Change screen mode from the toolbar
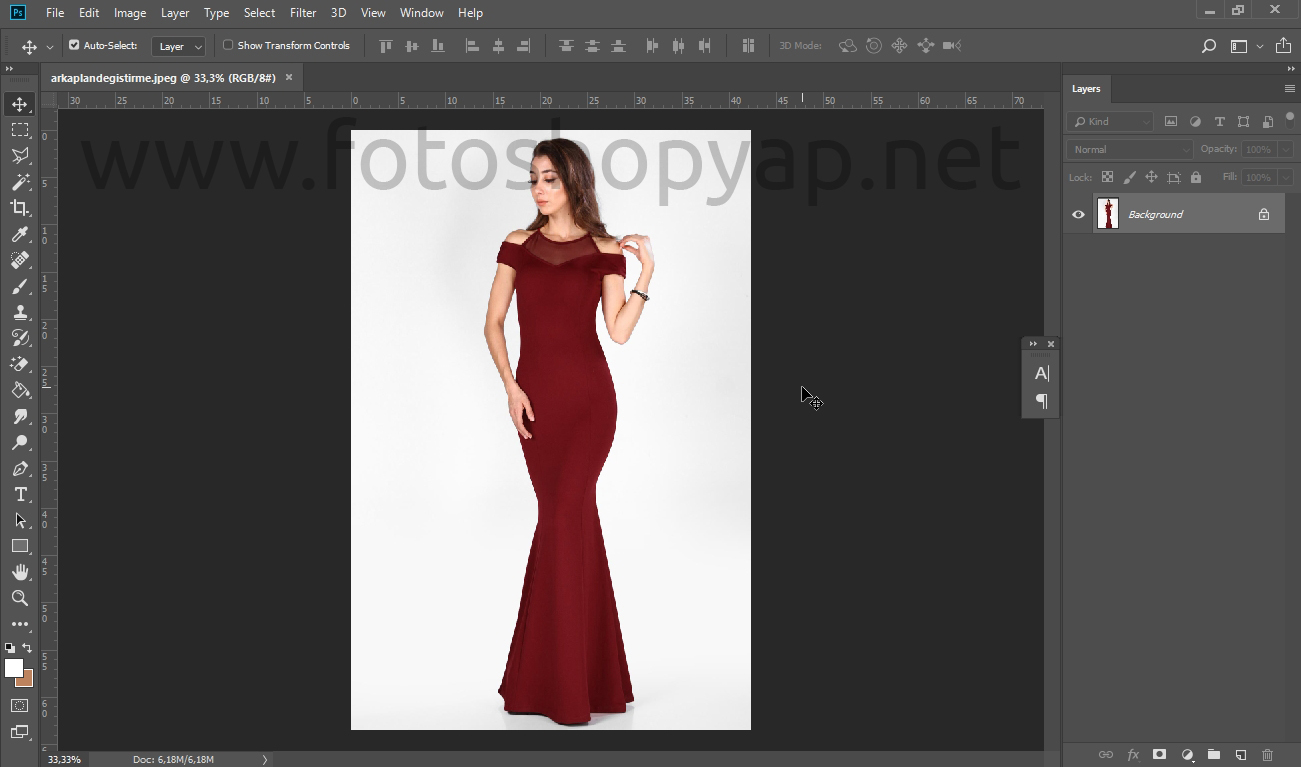The height and width of the screenshot is (767, 1301). 19,732
